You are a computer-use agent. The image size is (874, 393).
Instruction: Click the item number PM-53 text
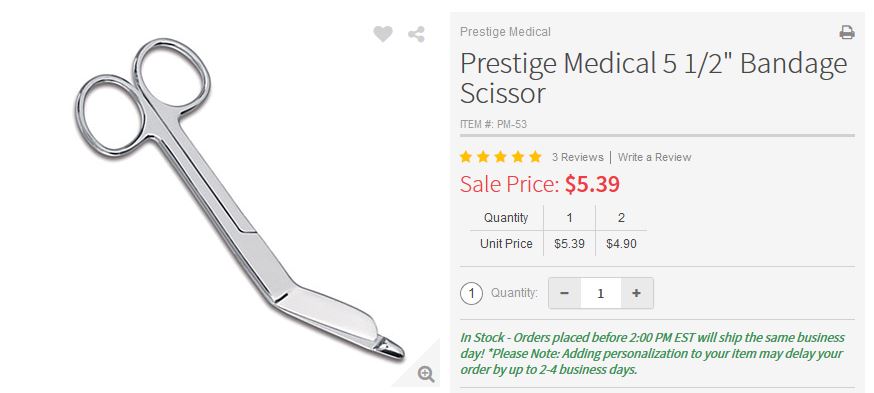click(493, 124)
